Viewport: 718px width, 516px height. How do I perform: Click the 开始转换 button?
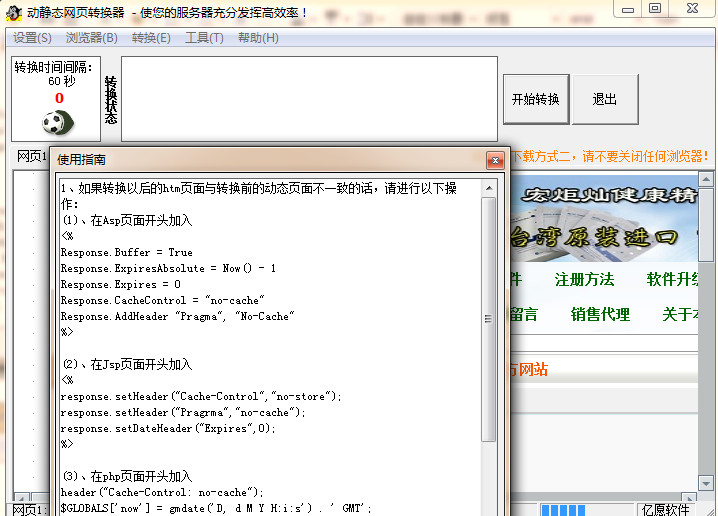(x=536, y=100)
